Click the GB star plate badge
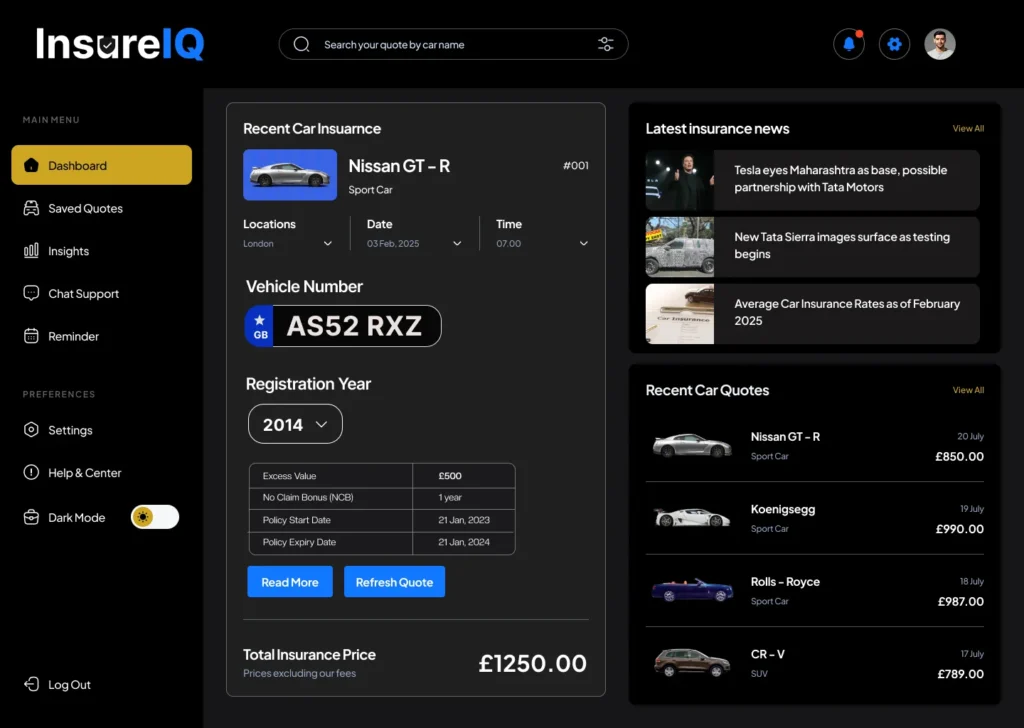The height and width of the screenshot is (728, 1024). pos(259,326)
